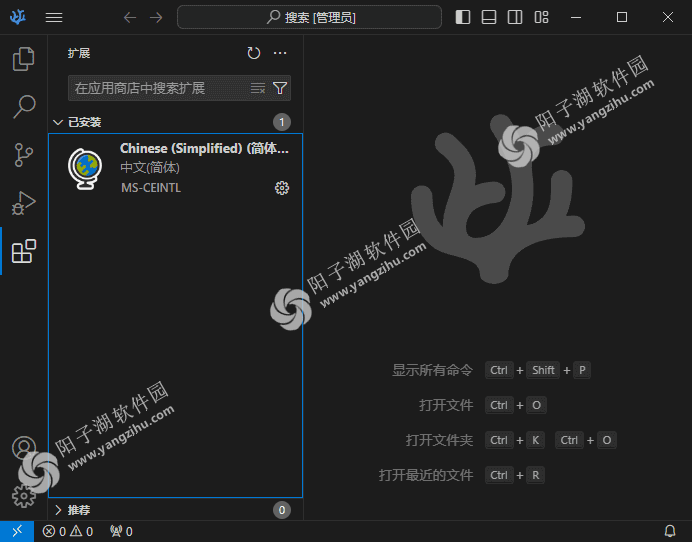
Task: Click the 中文(简体) description text
Action: click(x=150, y=168)
